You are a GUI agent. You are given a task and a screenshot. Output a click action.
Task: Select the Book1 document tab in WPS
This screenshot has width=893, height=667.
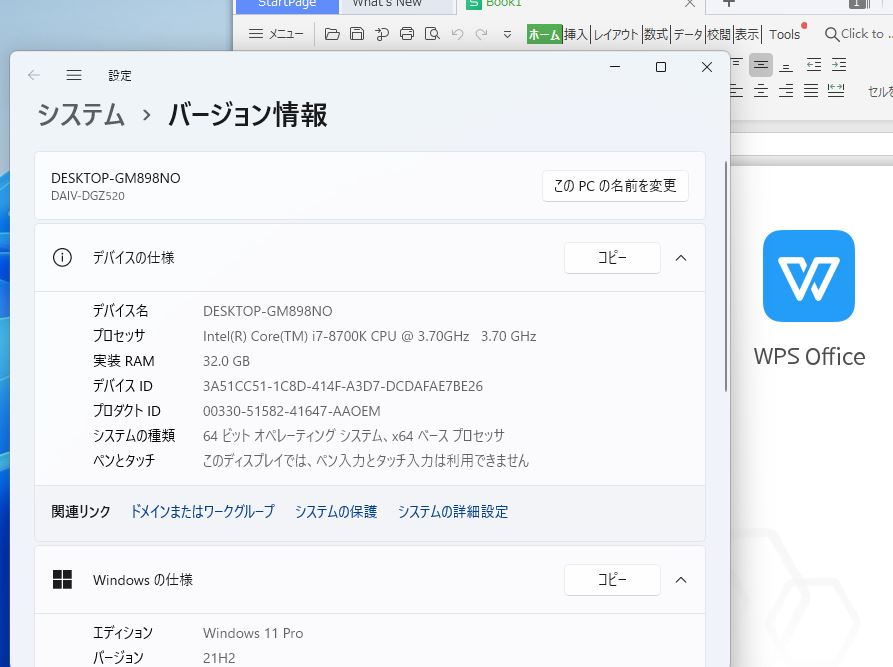coord(580,5)
